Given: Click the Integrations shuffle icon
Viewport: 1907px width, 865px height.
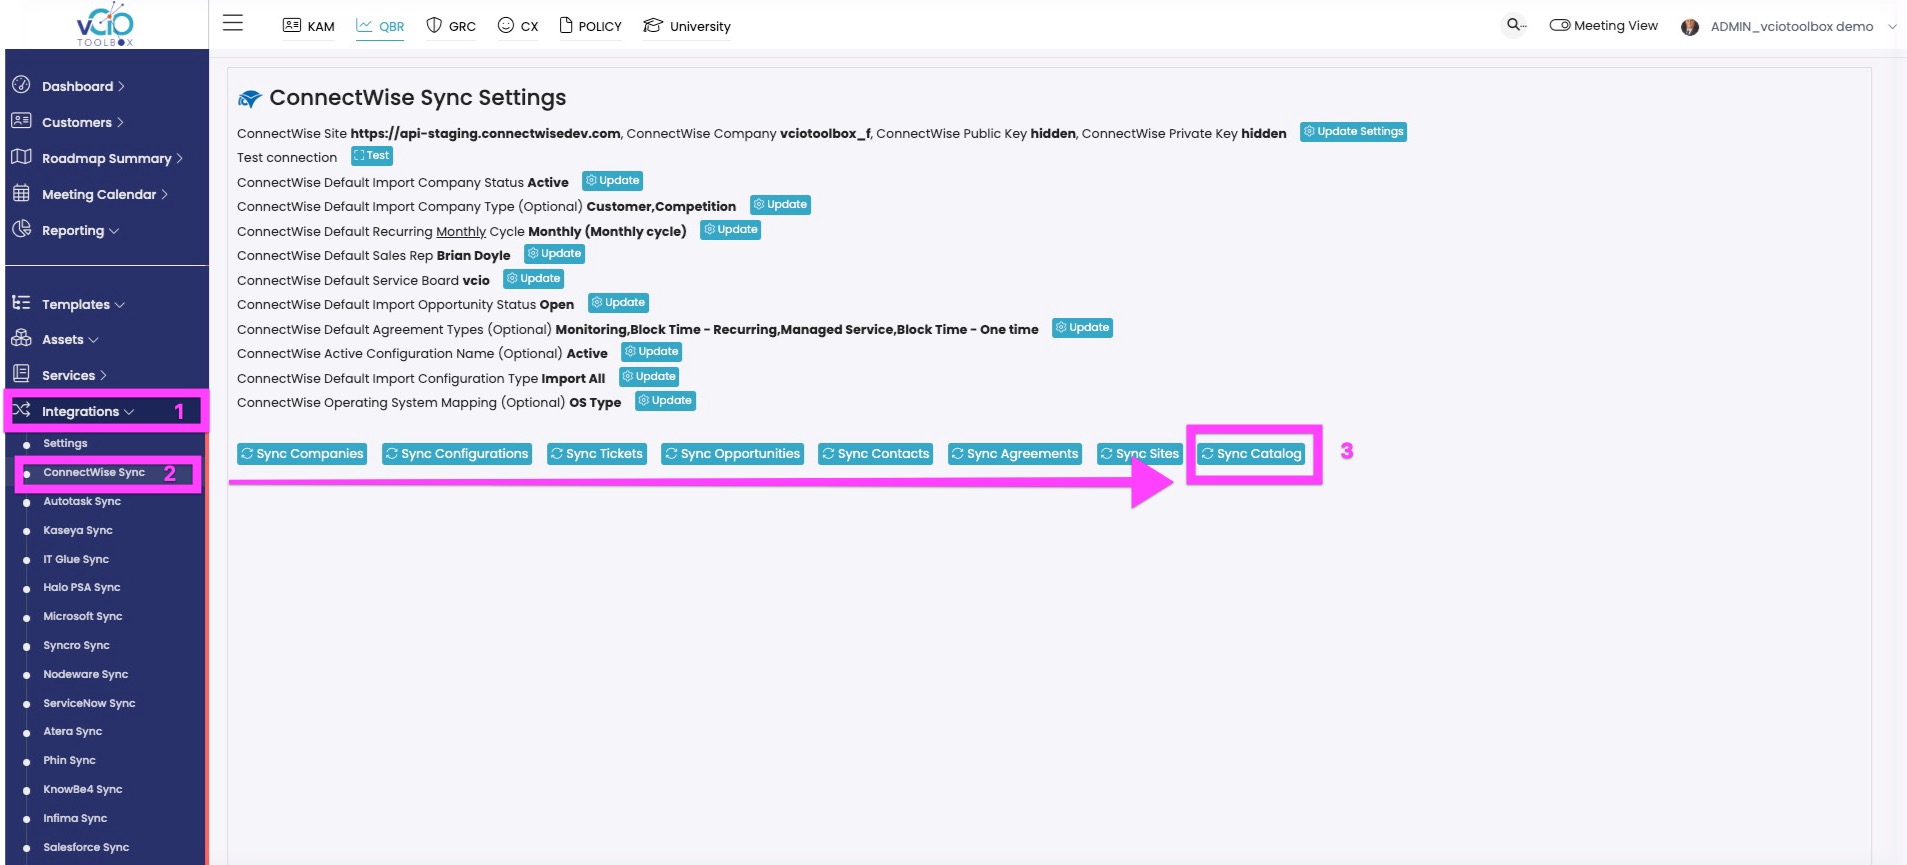Looking at the screenshot, I should (x=21, y=410).
